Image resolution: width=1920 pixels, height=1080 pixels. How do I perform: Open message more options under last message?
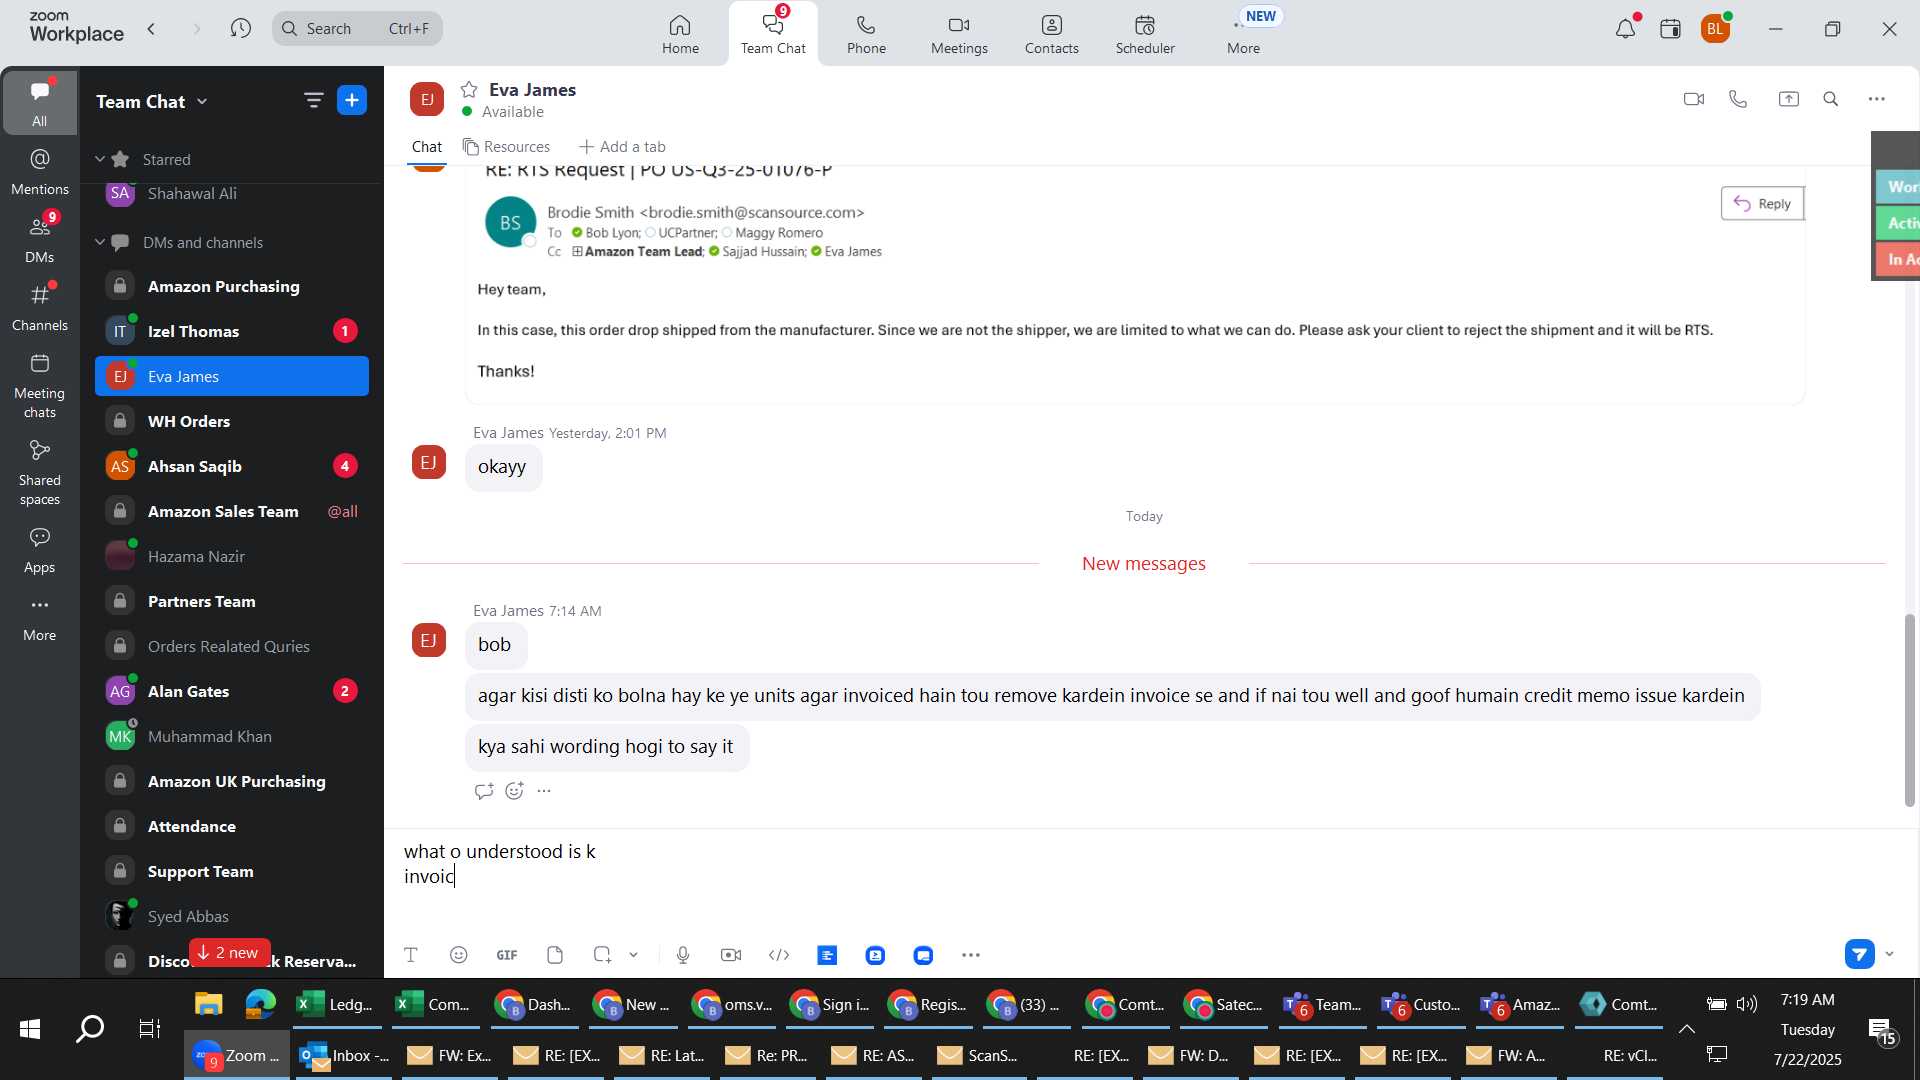pos(544,791)
